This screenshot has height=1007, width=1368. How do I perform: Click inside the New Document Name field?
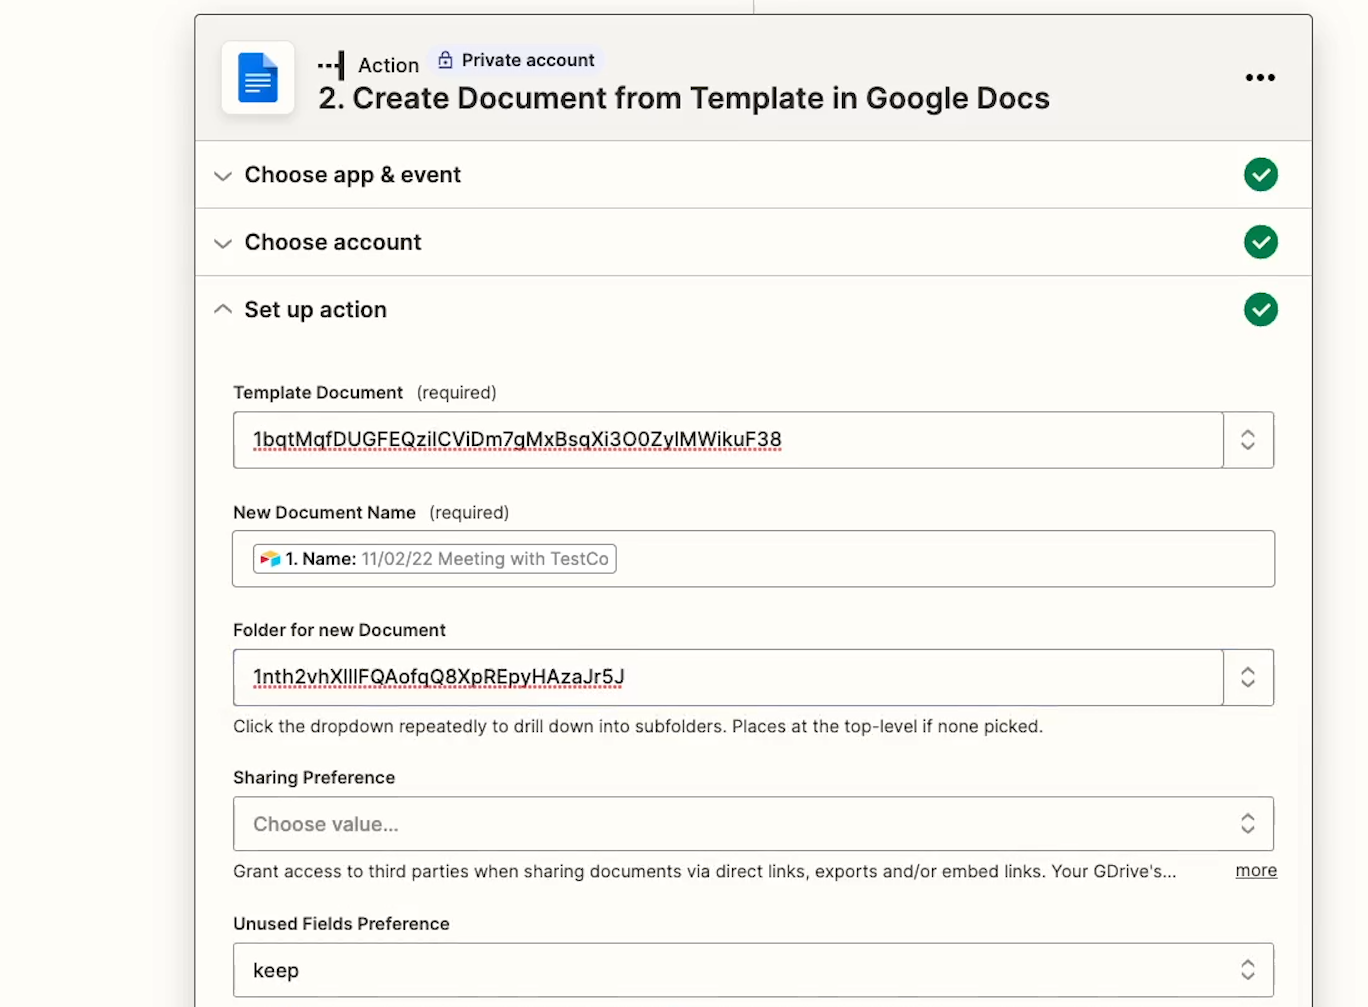[x=753, y=559]
